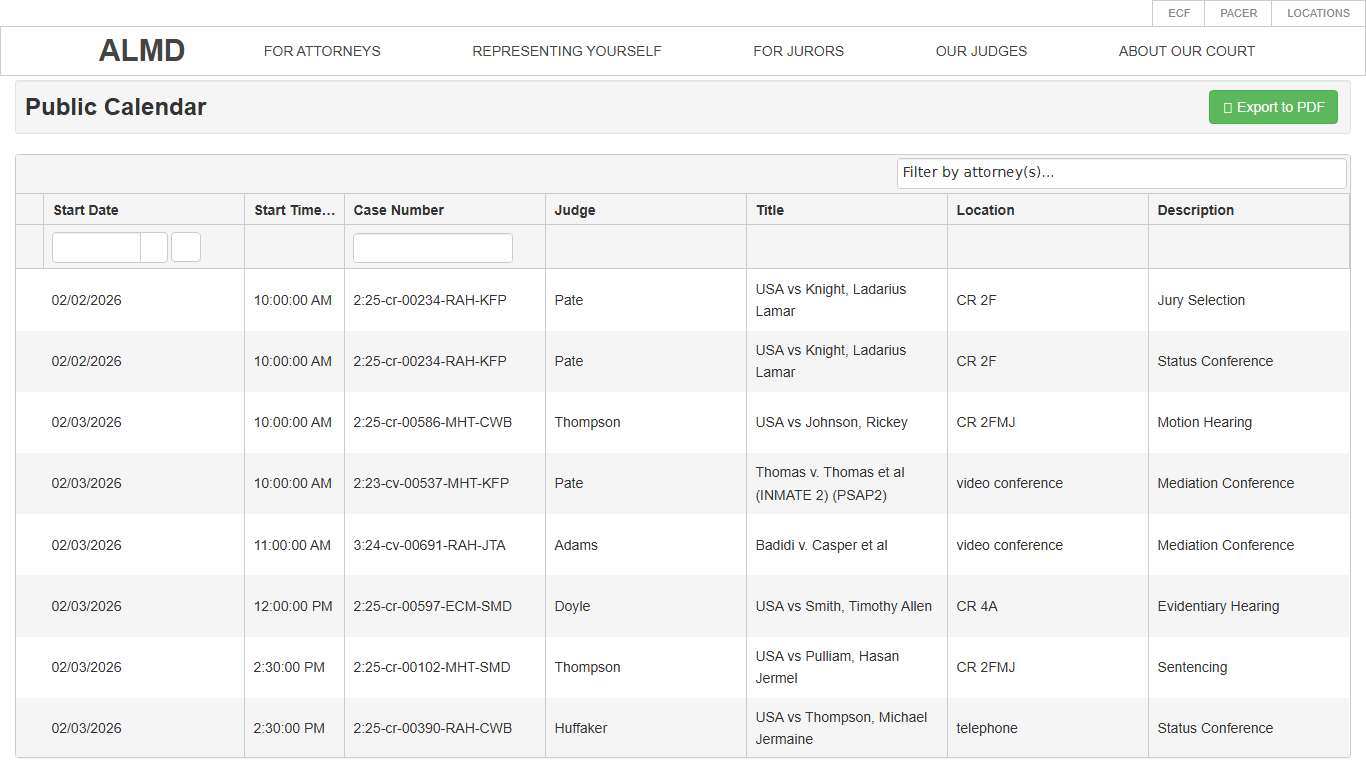Click the ALMD site logo
Screen dimensions: 1366x768
142,51
